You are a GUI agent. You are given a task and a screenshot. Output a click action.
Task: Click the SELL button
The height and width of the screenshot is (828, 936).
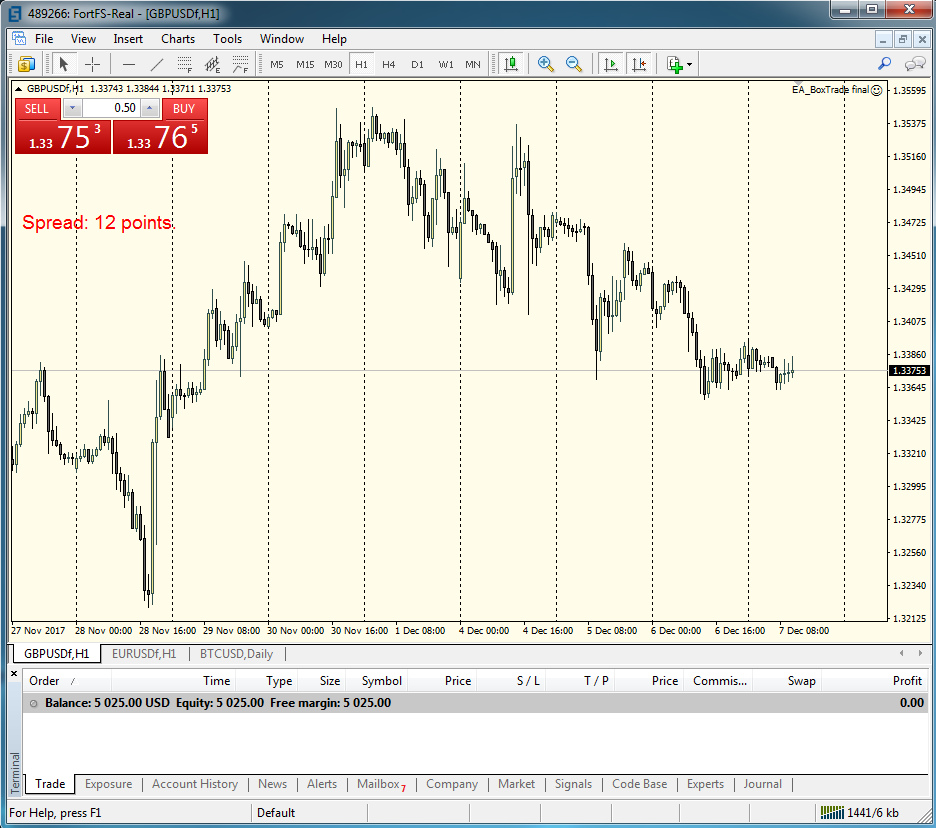click(x=37, y=108)
